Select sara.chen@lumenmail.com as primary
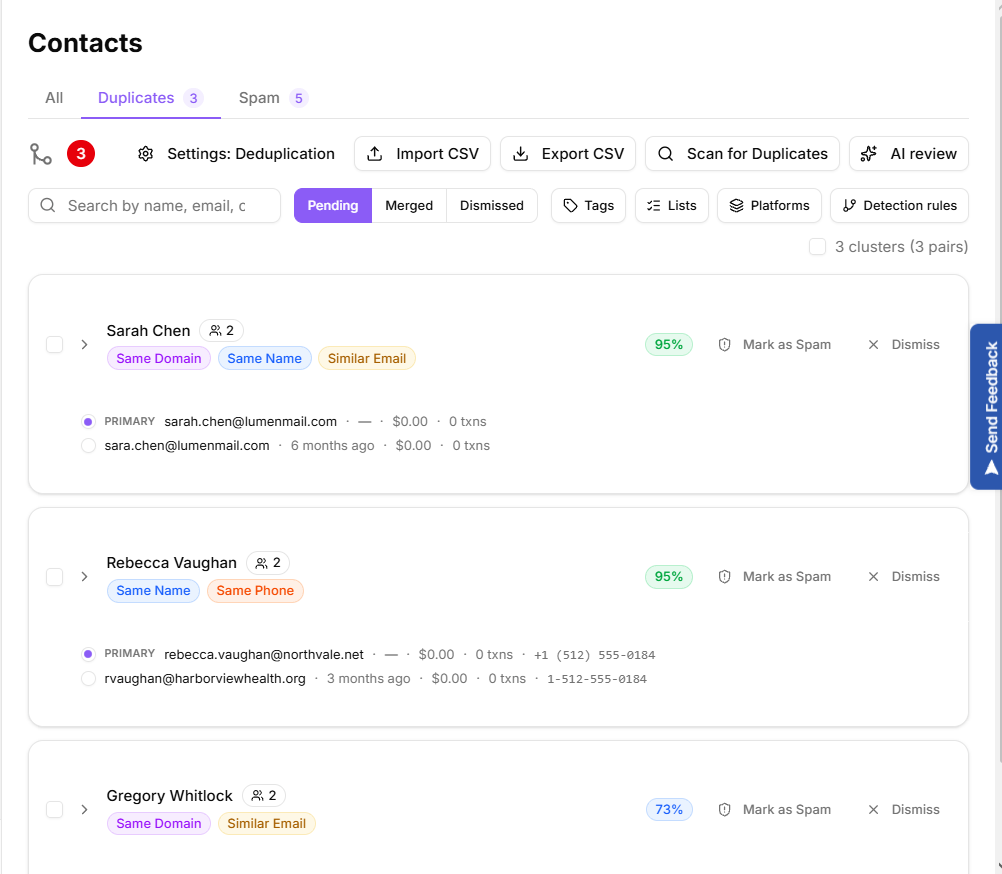This screenshot has height=874, width=1002. (x=88, y=446)
